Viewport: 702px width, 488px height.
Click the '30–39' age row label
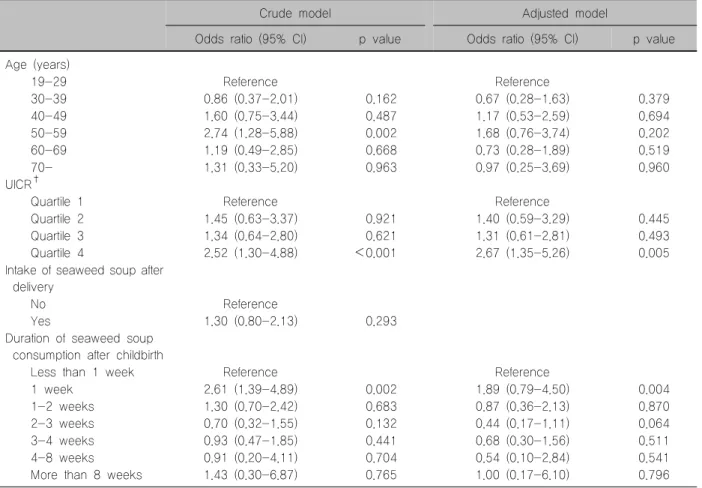click(x=49, y=99)
